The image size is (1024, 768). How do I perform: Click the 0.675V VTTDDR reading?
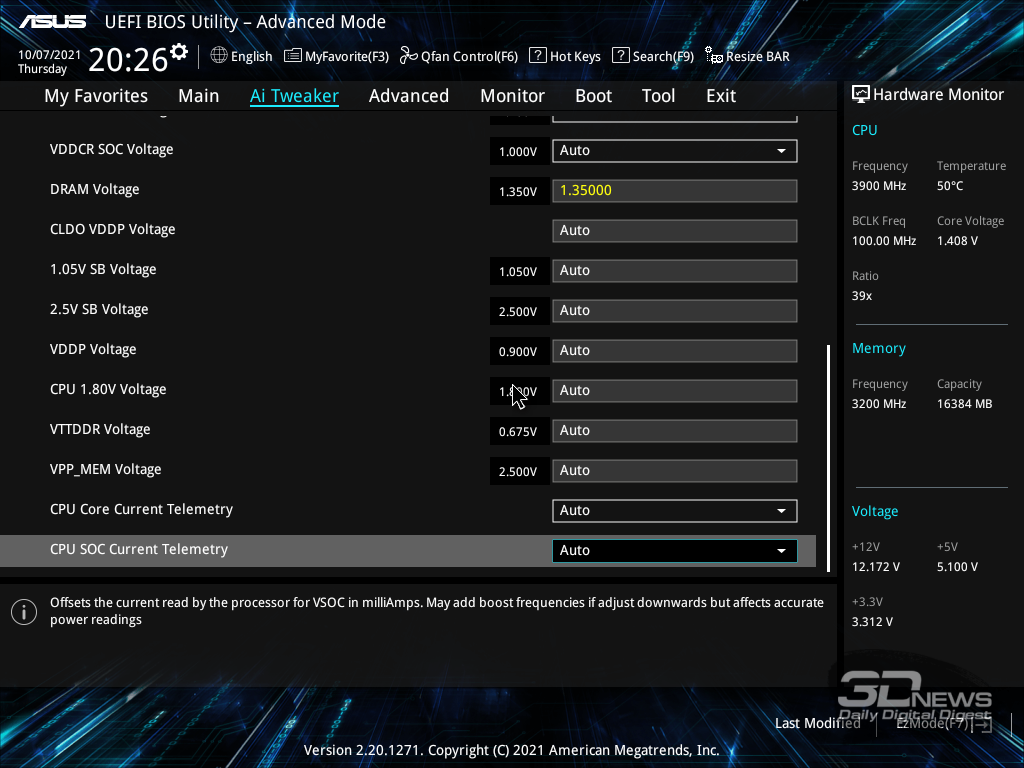tap(518, 432)
